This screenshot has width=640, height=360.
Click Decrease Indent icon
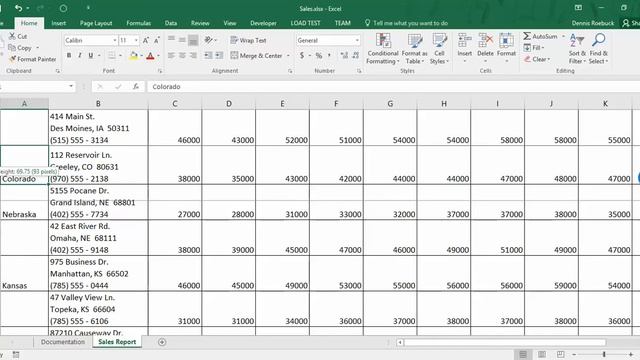[208, 56]
